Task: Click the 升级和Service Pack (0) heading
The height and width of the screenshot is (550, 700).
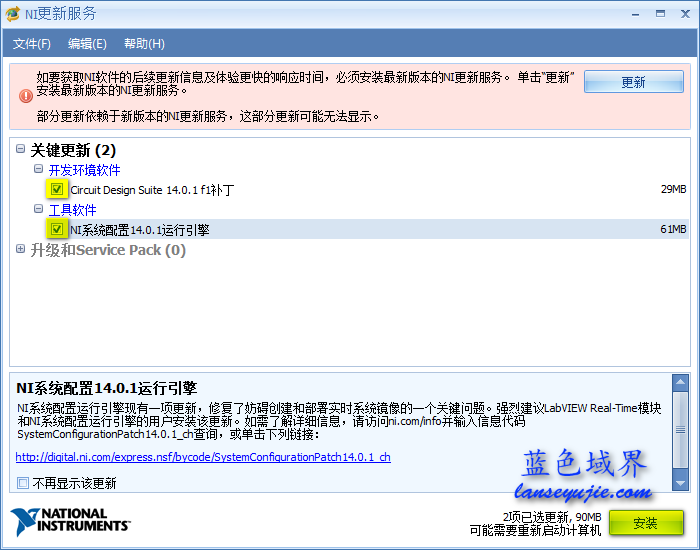Action: click(x=108, y=250)
